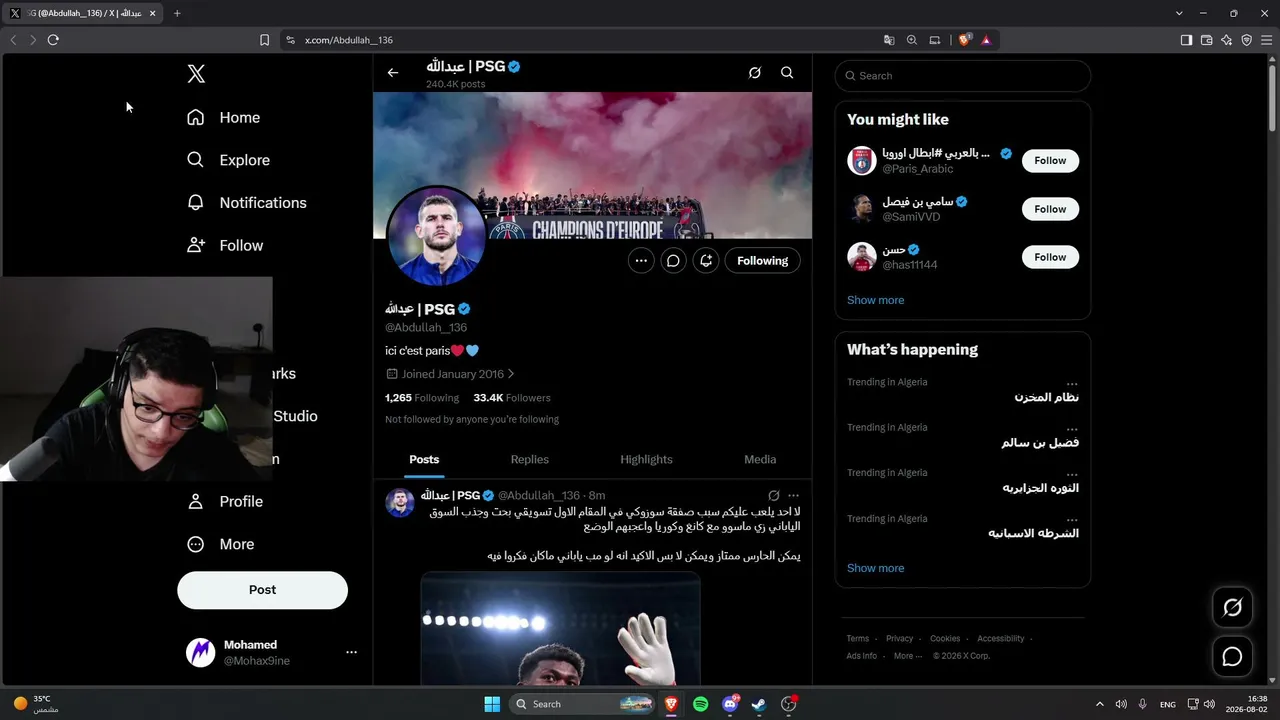The height and width of the screenshot is (720, 1280).
Task: Switch to the Replies tab
Action: pyautogui.click(x=530, y=460)
